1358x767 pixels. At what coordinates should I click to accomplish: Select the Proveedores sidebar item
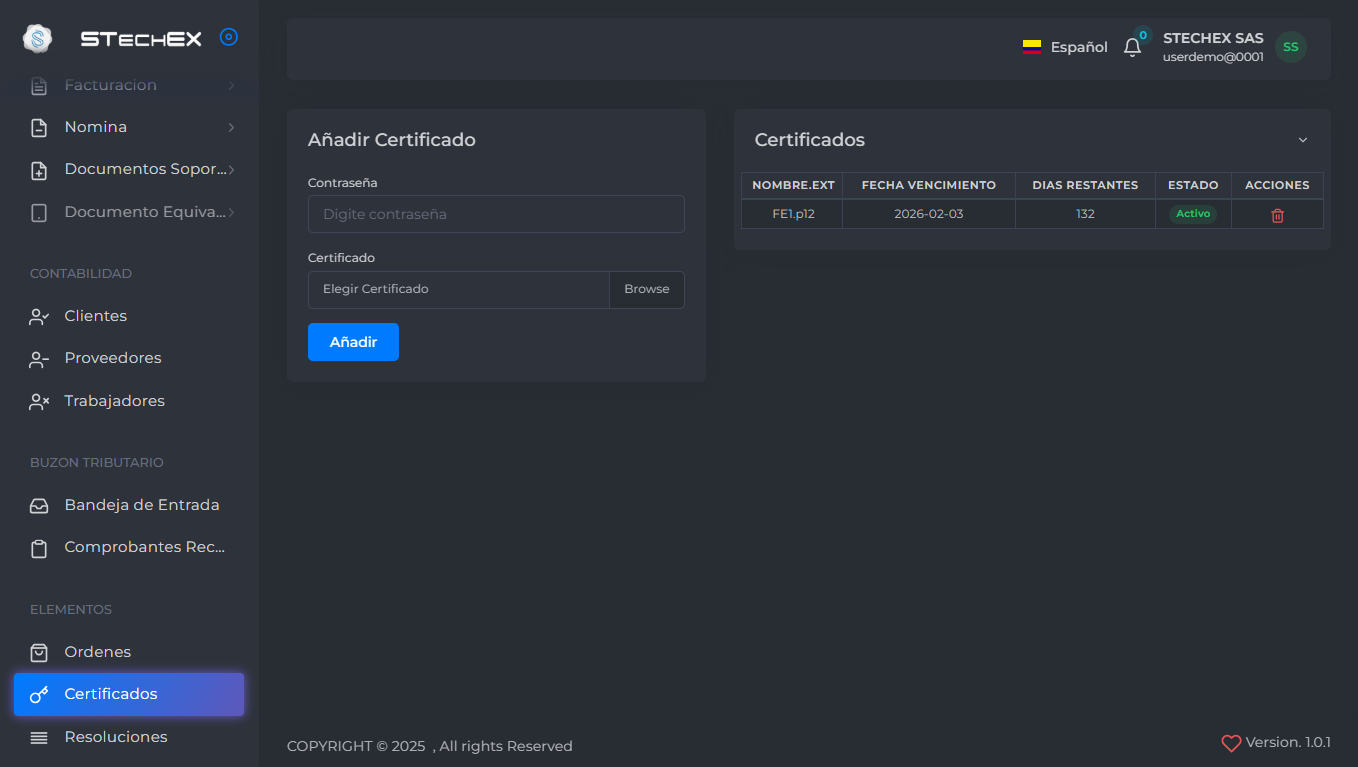pos(112,358)
